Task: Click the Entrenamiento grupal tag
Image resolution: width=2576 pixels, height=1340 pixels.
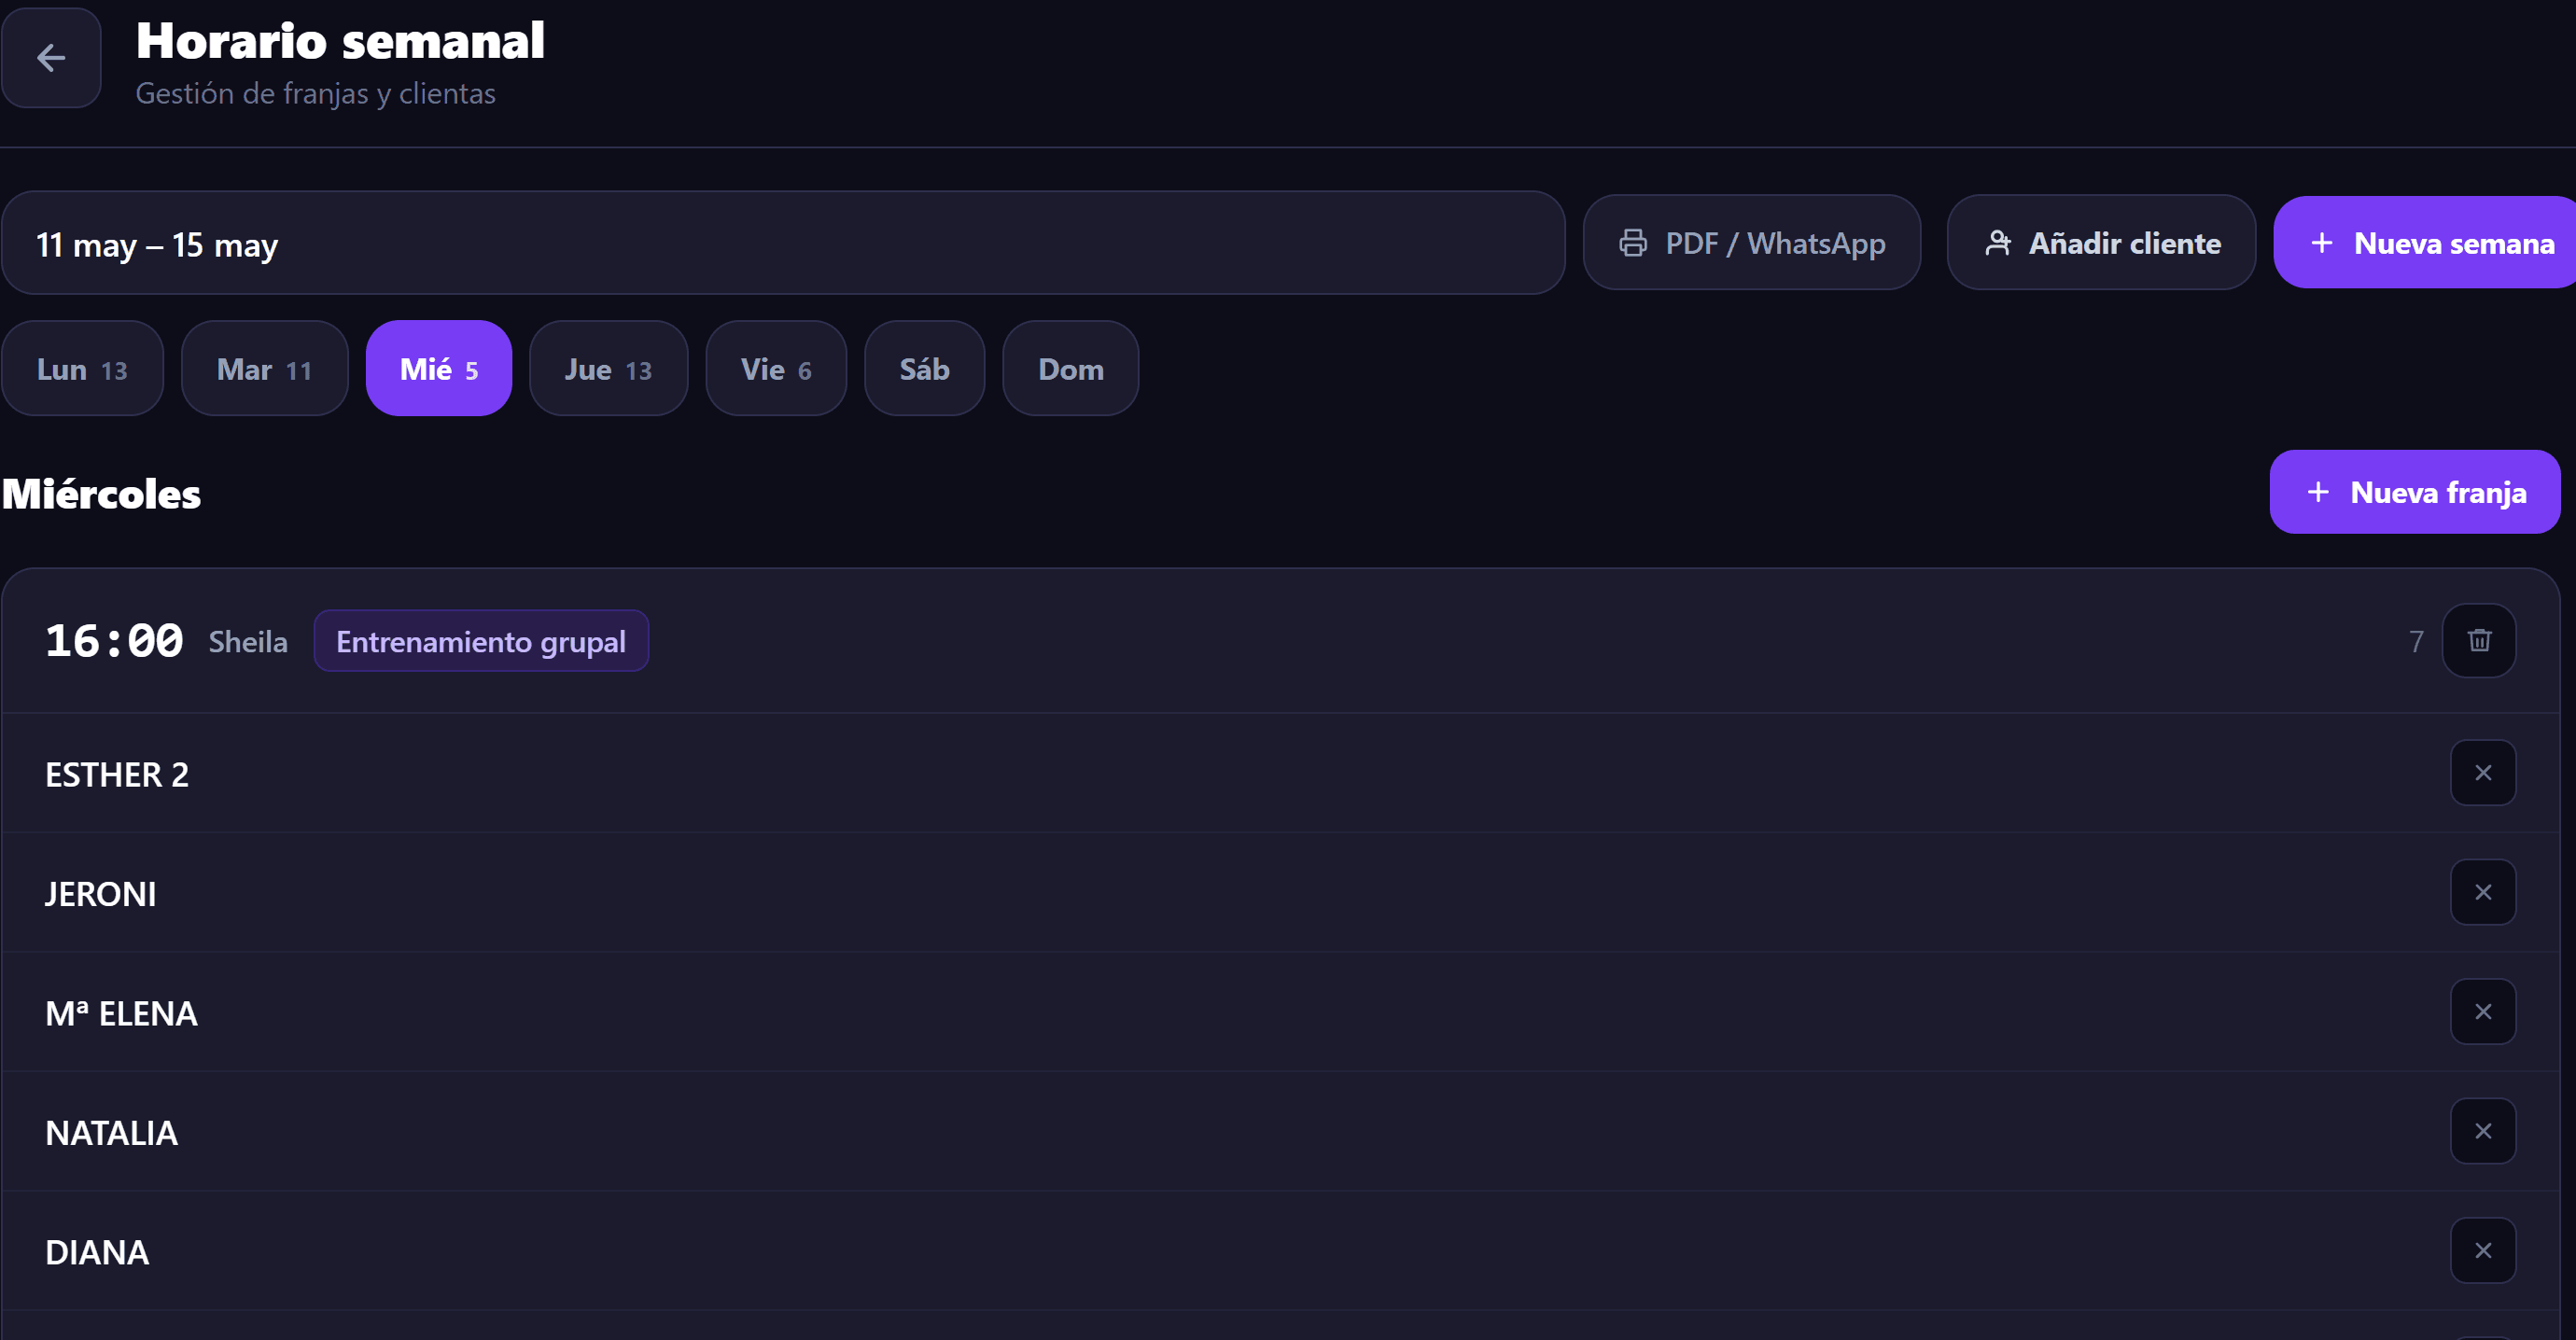Action: tap(481, 641)
